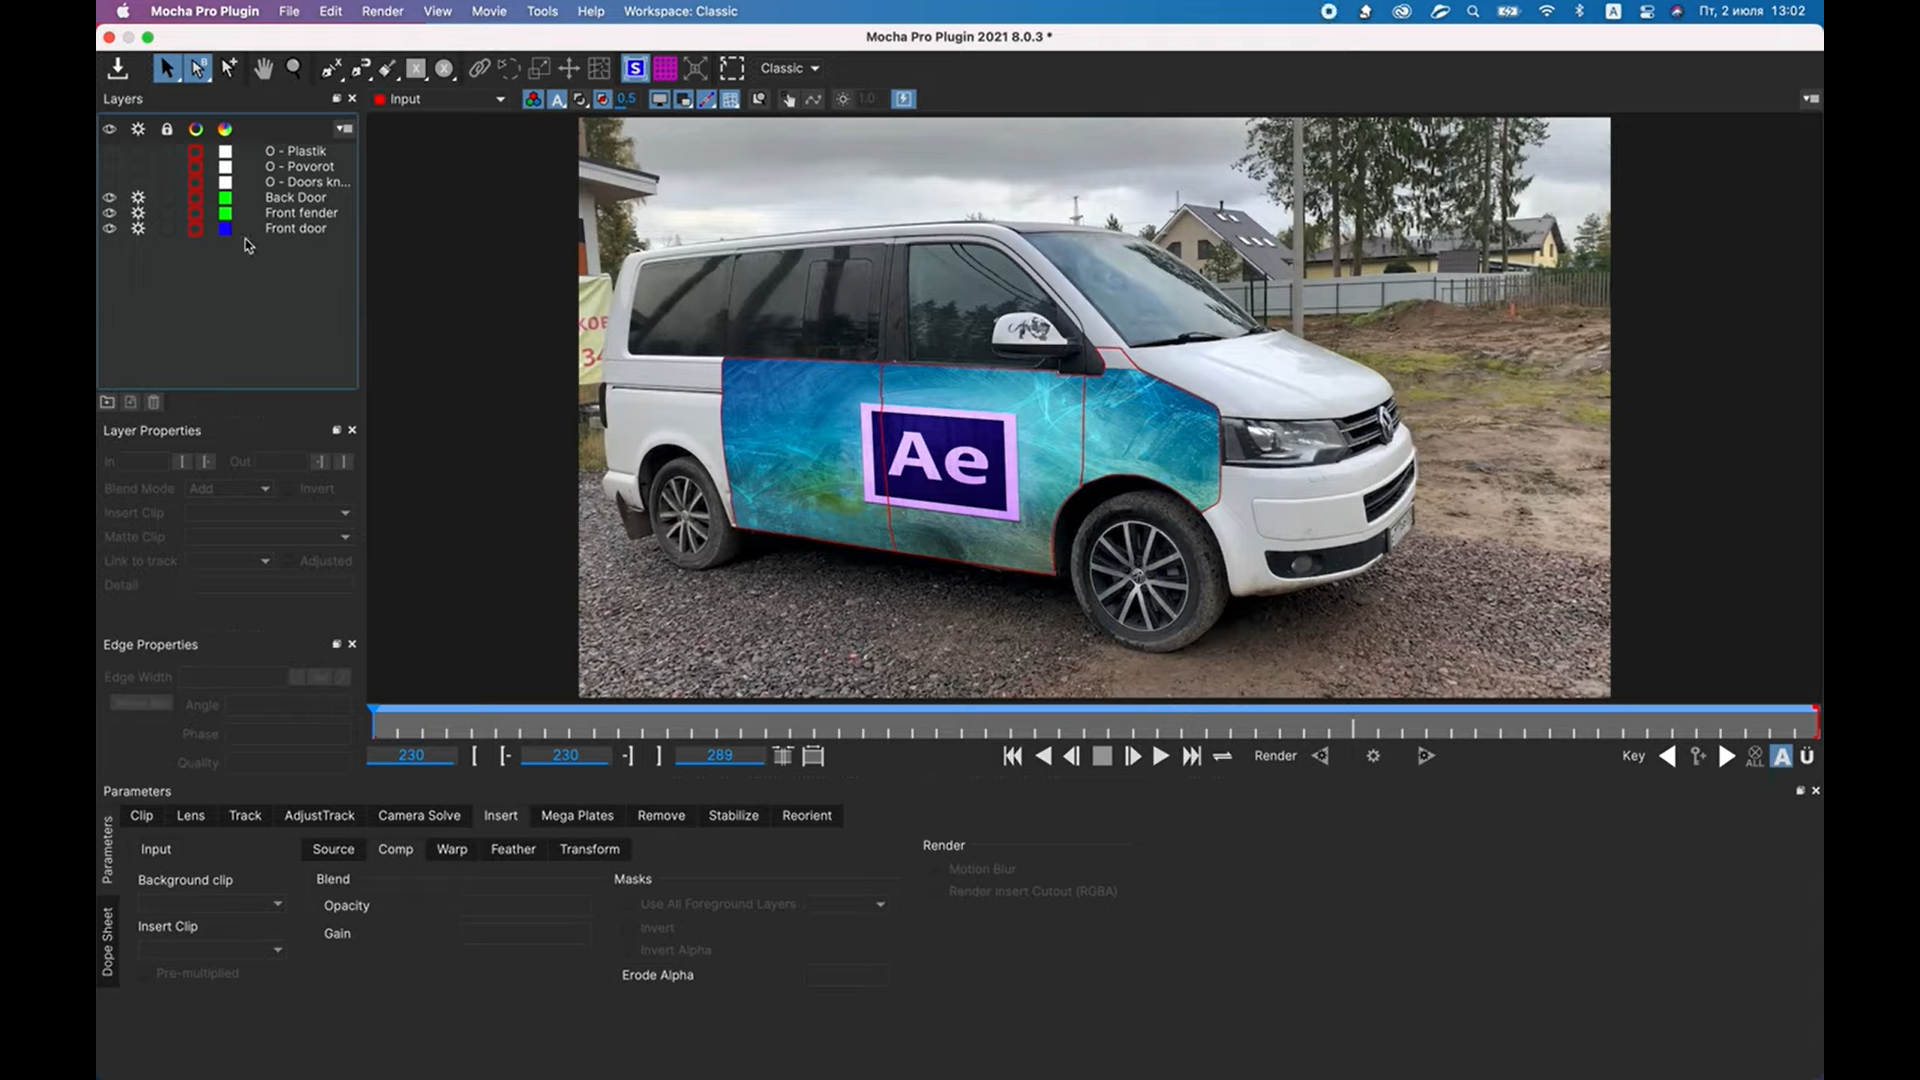Toggle the Show Spline Tangents icon
Viewport: 1920px width, 1080px height.
tap(707, 99)
